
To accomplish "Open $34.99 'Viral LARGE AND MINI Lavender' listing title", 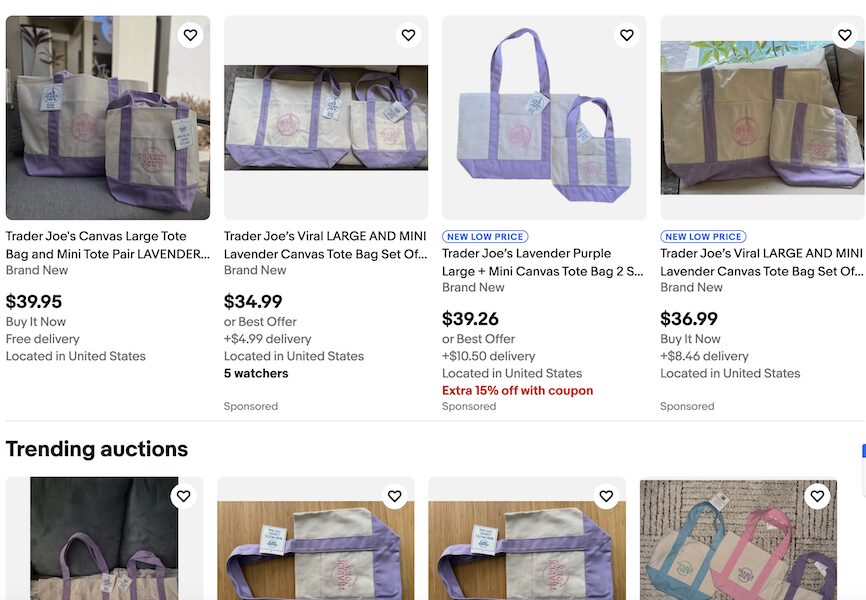I will (326, 245).
